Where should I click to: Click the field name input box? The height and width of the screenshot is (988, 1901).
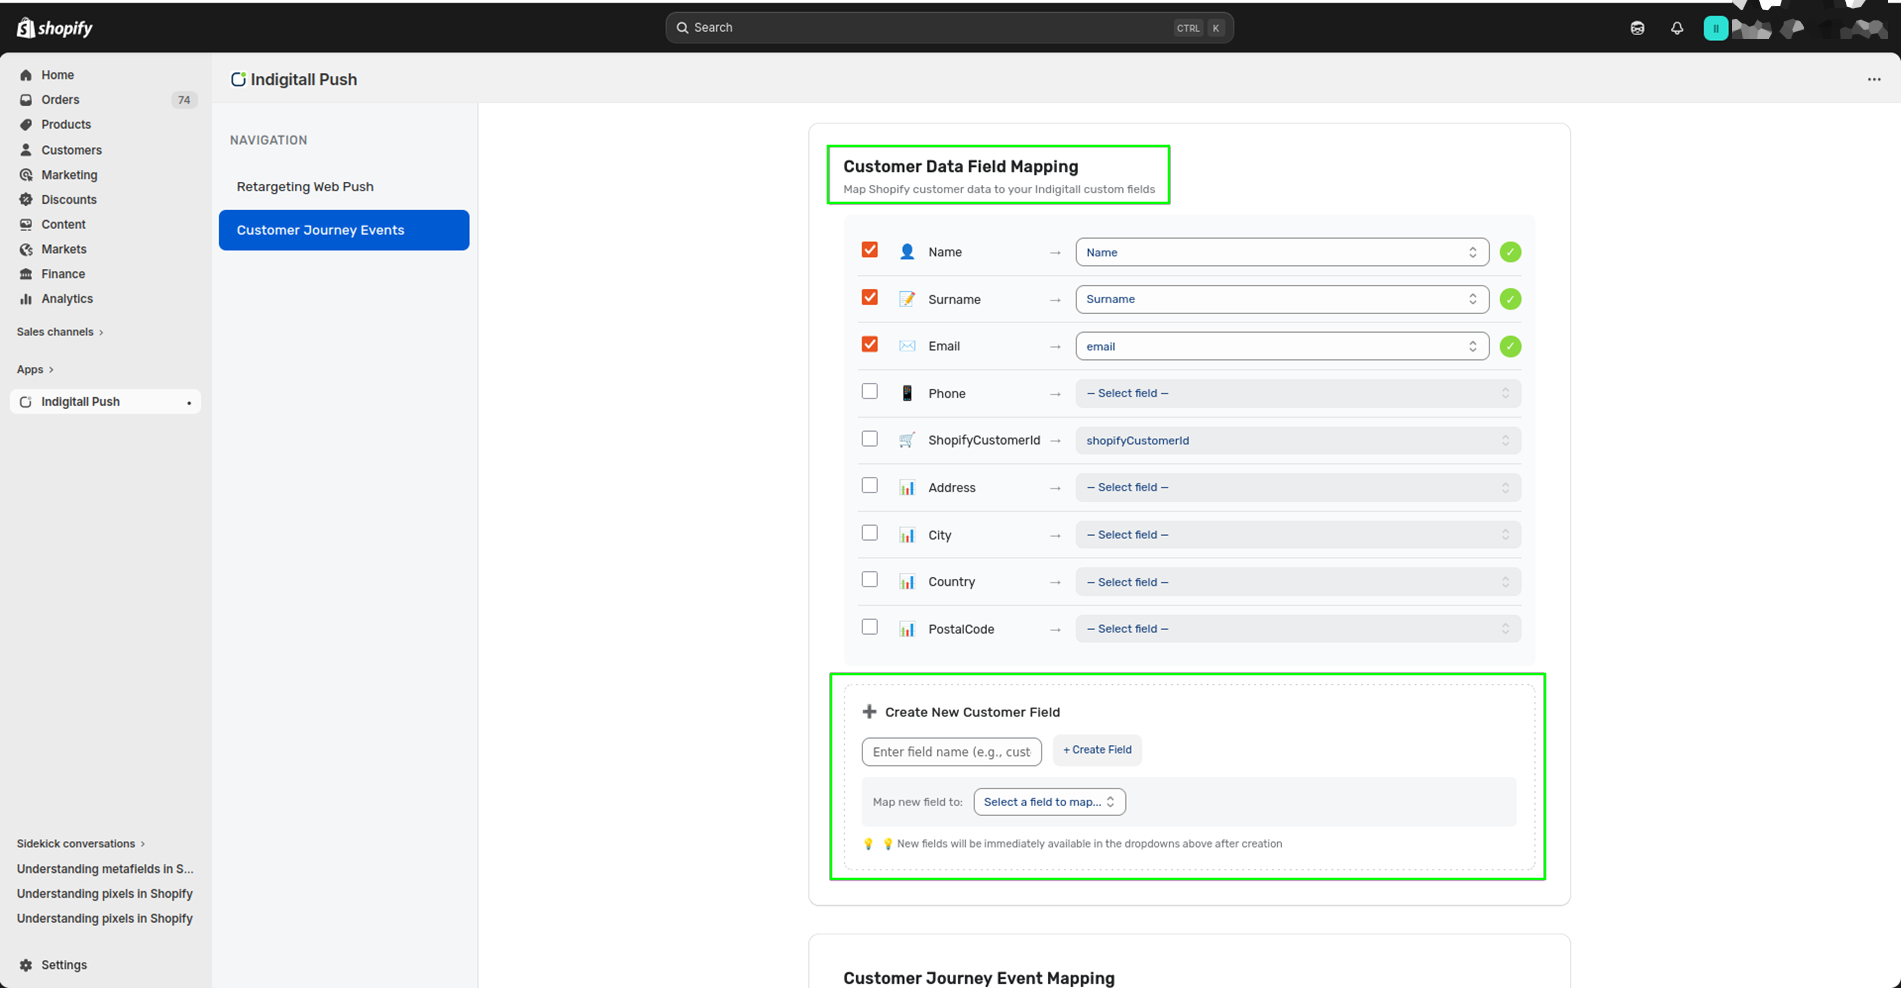tap(951, 751)
